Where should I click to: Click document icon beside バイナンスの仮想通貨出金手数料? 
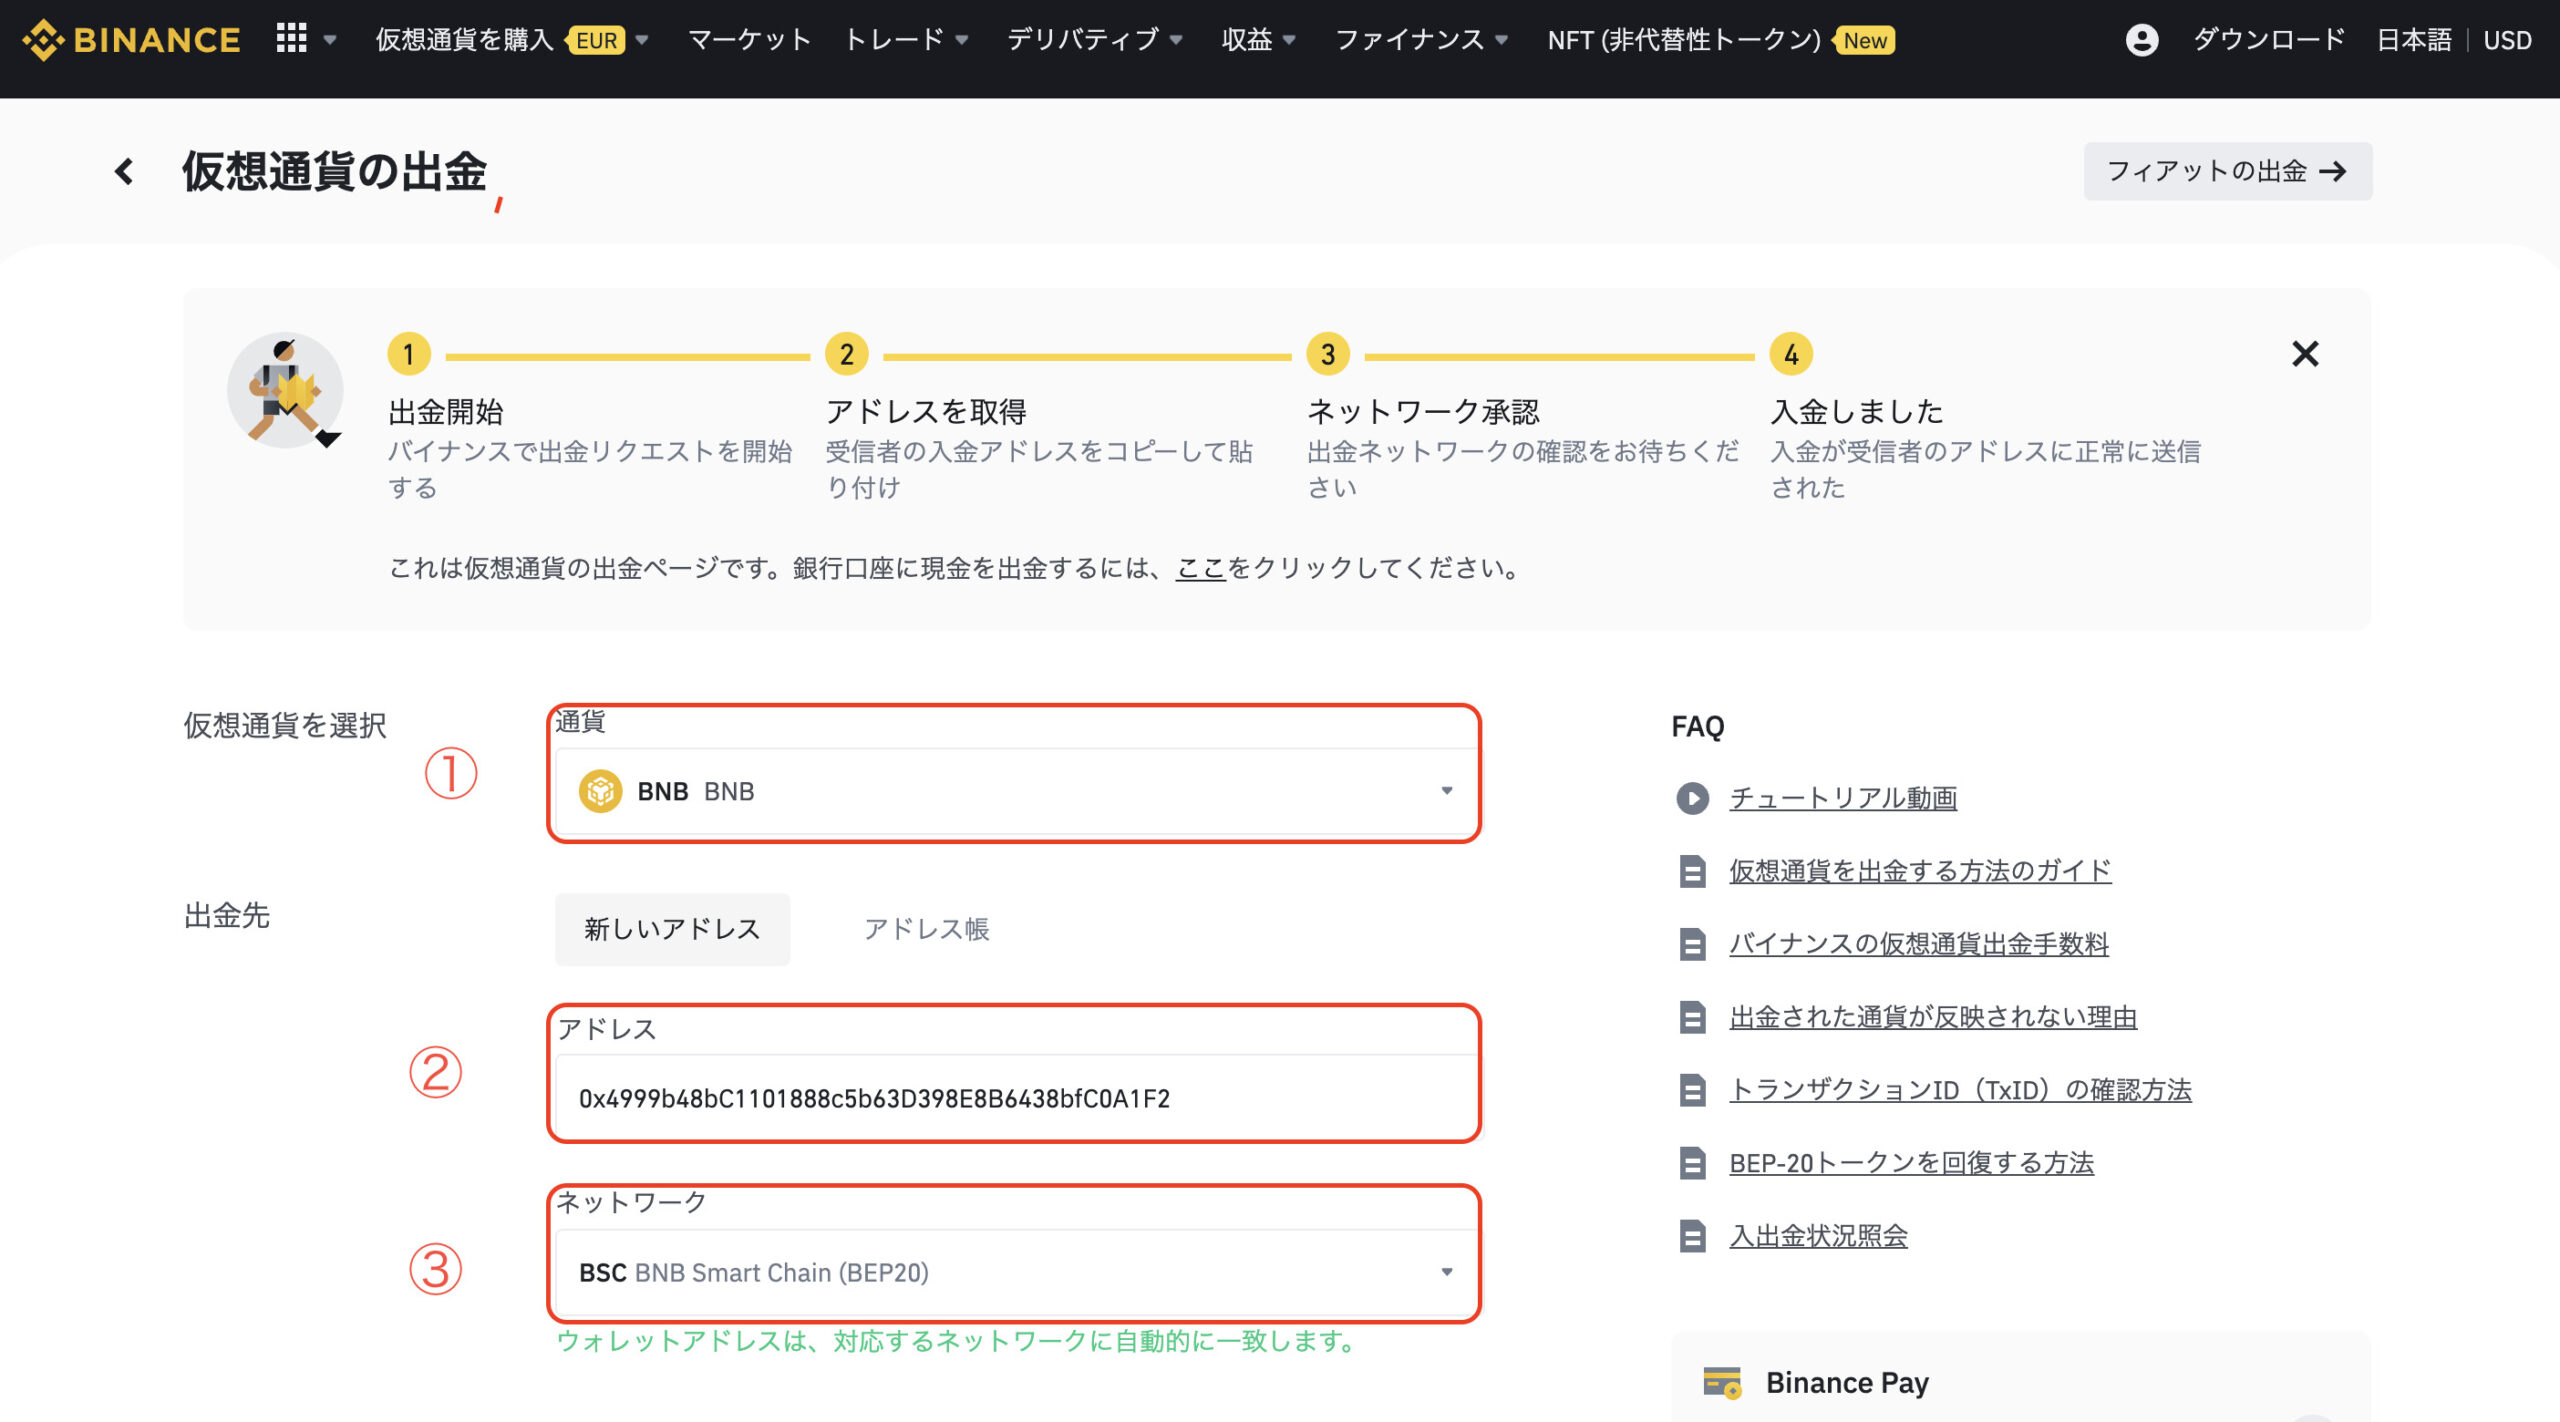coord(1692,944)
